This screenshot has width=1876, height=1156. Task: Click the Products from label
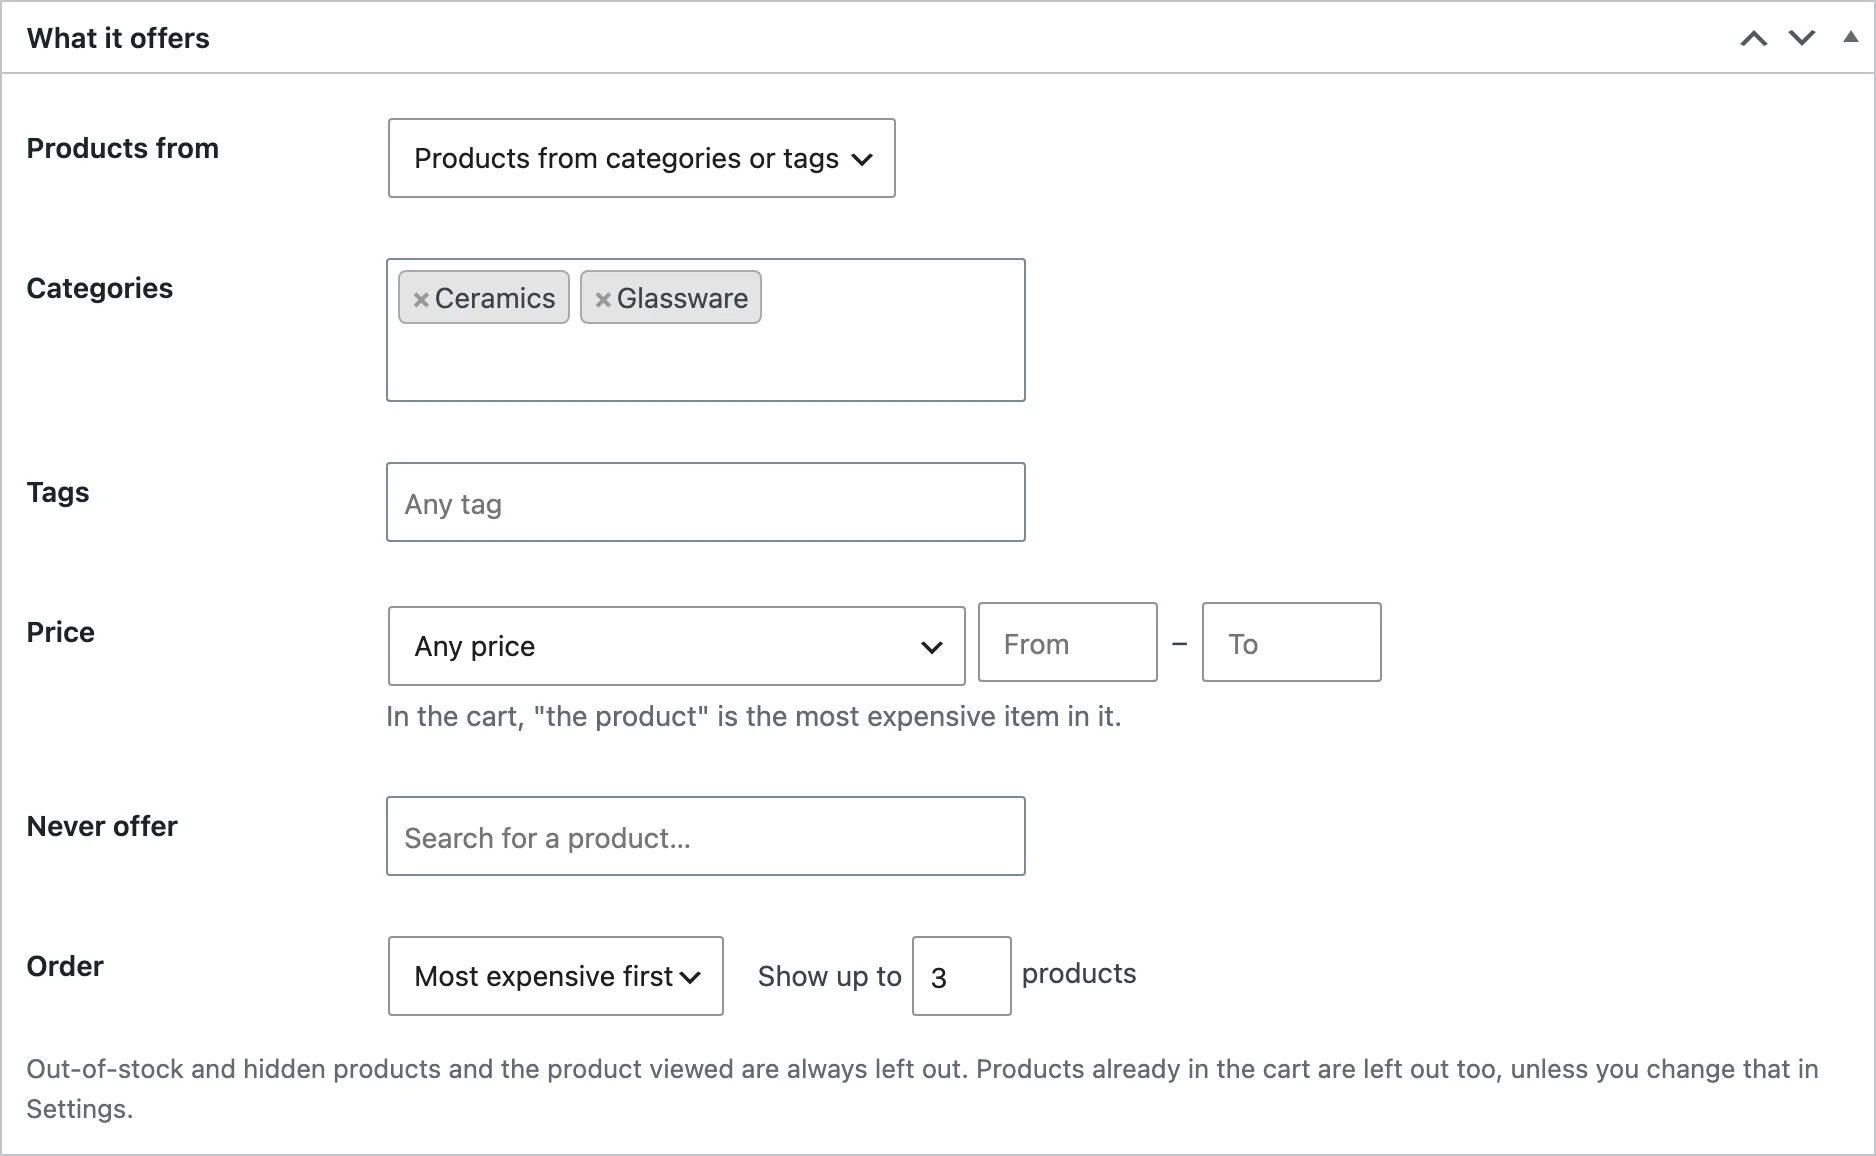pyautogui.click(x=122, y=148)
